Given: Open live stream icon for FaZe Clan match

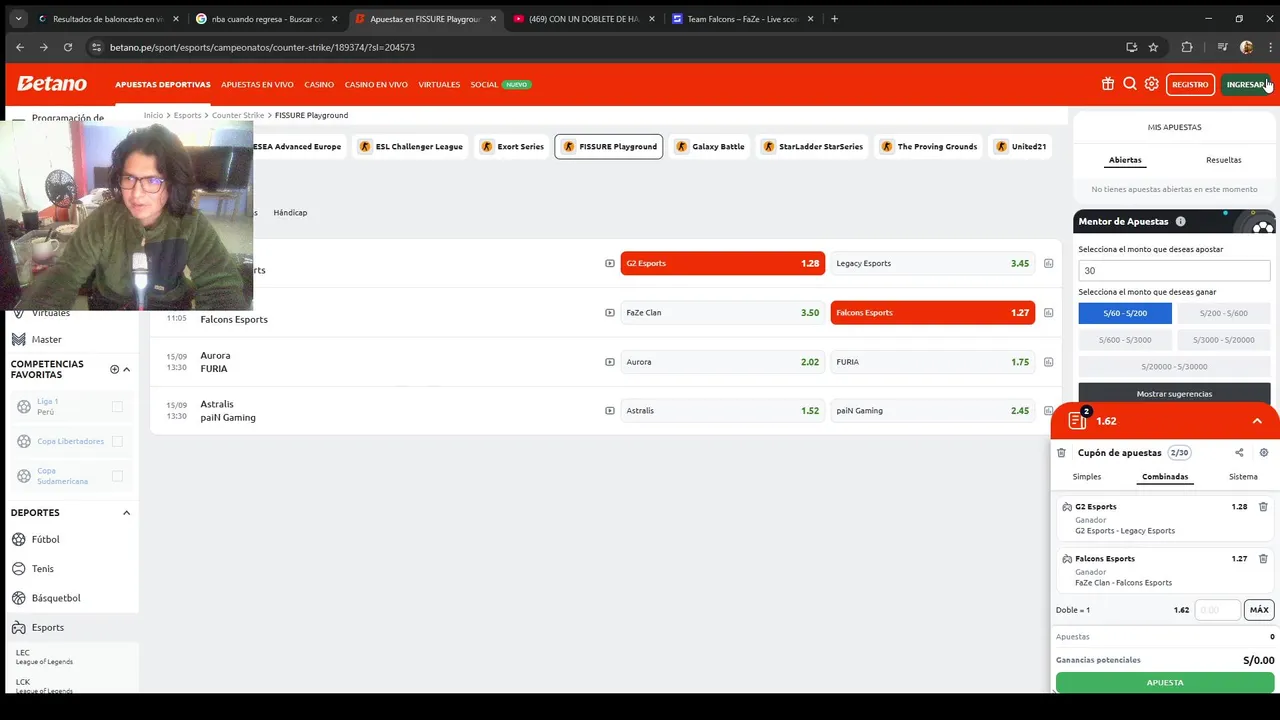Looking at the screenshot, I should coord(610,312).
